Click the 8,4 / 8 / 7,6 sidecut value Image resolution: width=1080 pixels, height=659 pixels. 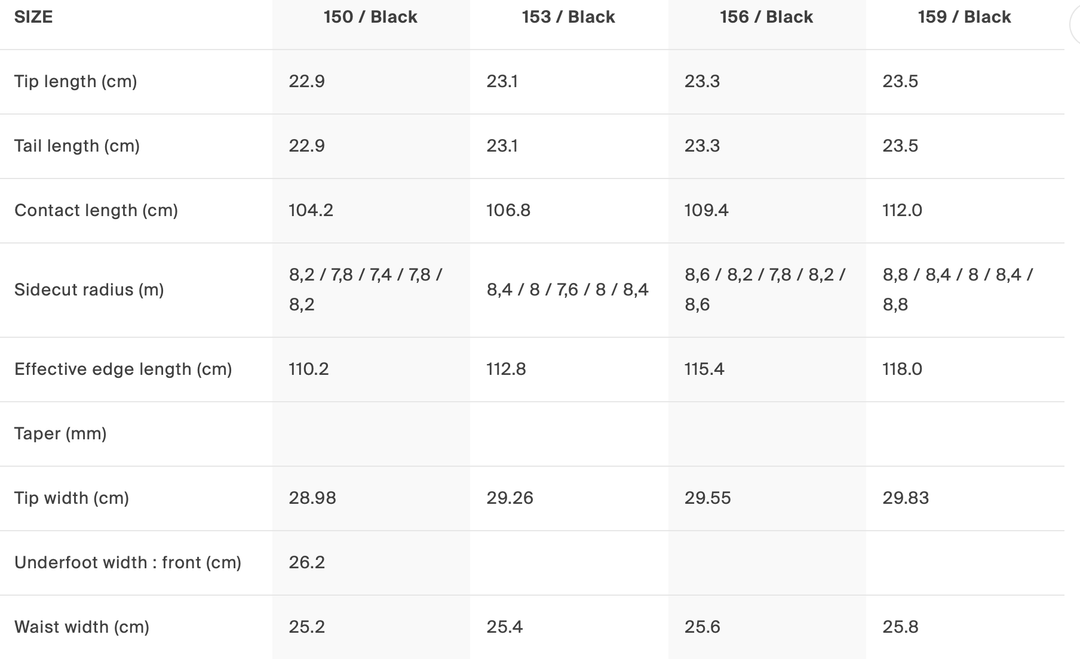[x=567, y=290]
